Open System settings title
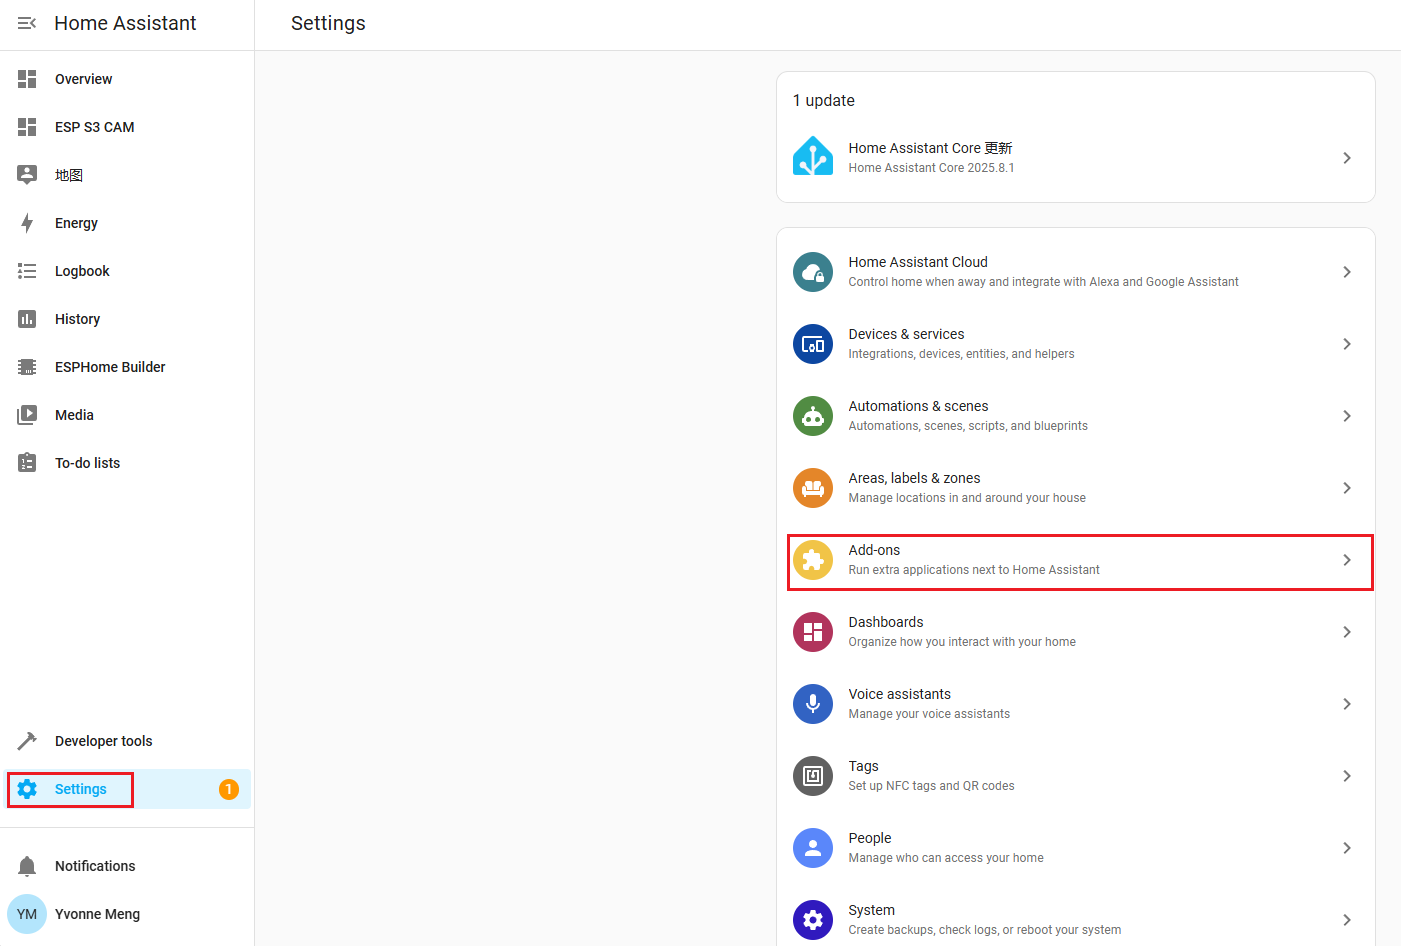 872,910
